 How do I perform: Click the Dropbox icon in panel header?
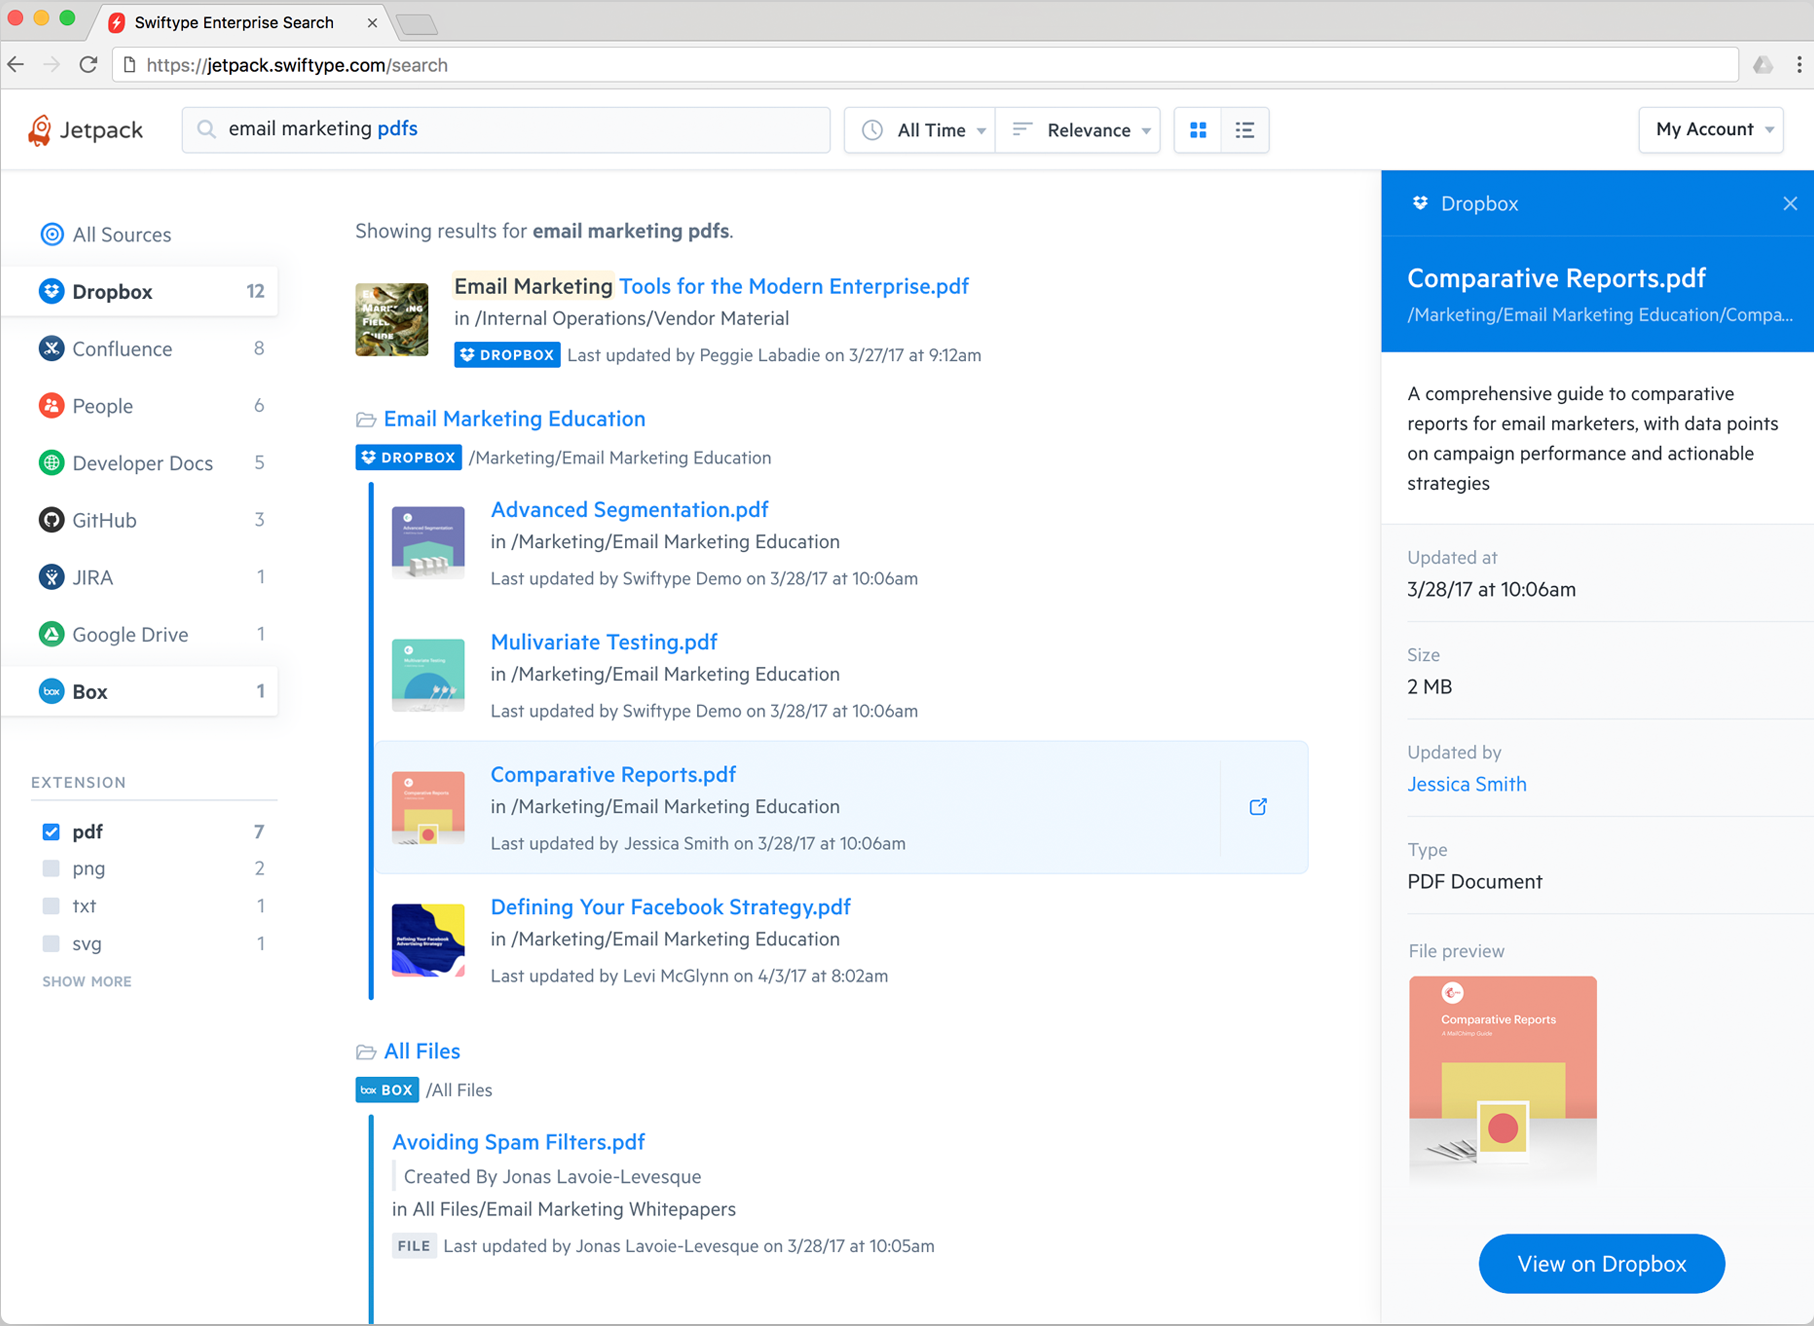click(1420, 203)
